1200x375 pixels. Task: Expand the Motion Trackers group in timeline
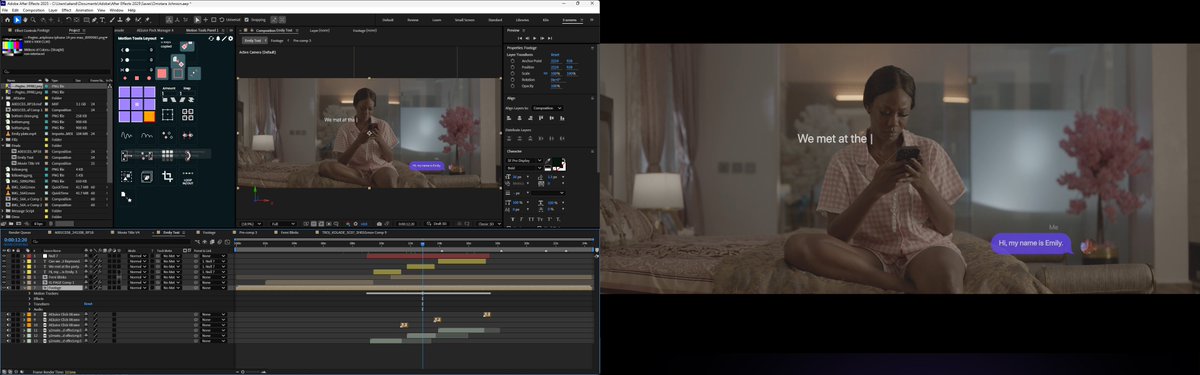(x=29, y=293)
